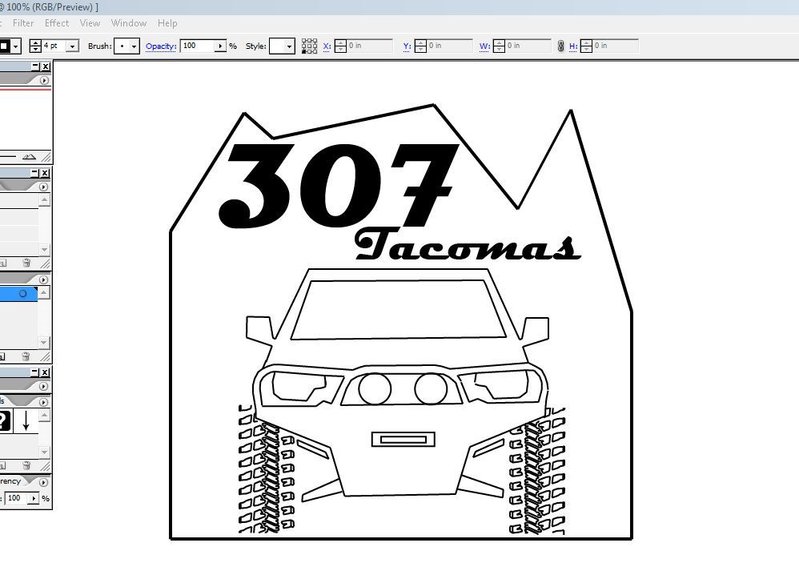This screenshot has width=799, height=571.
Task: Open the Filter menu
Action: point(23,23)
